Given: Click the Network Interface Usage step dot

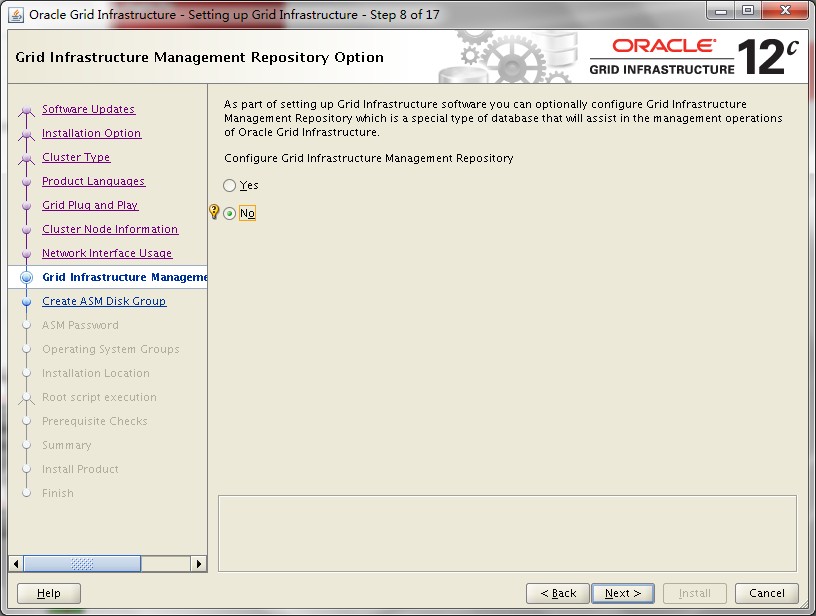Looking at the screenshot, I should [x=27, y=253].
